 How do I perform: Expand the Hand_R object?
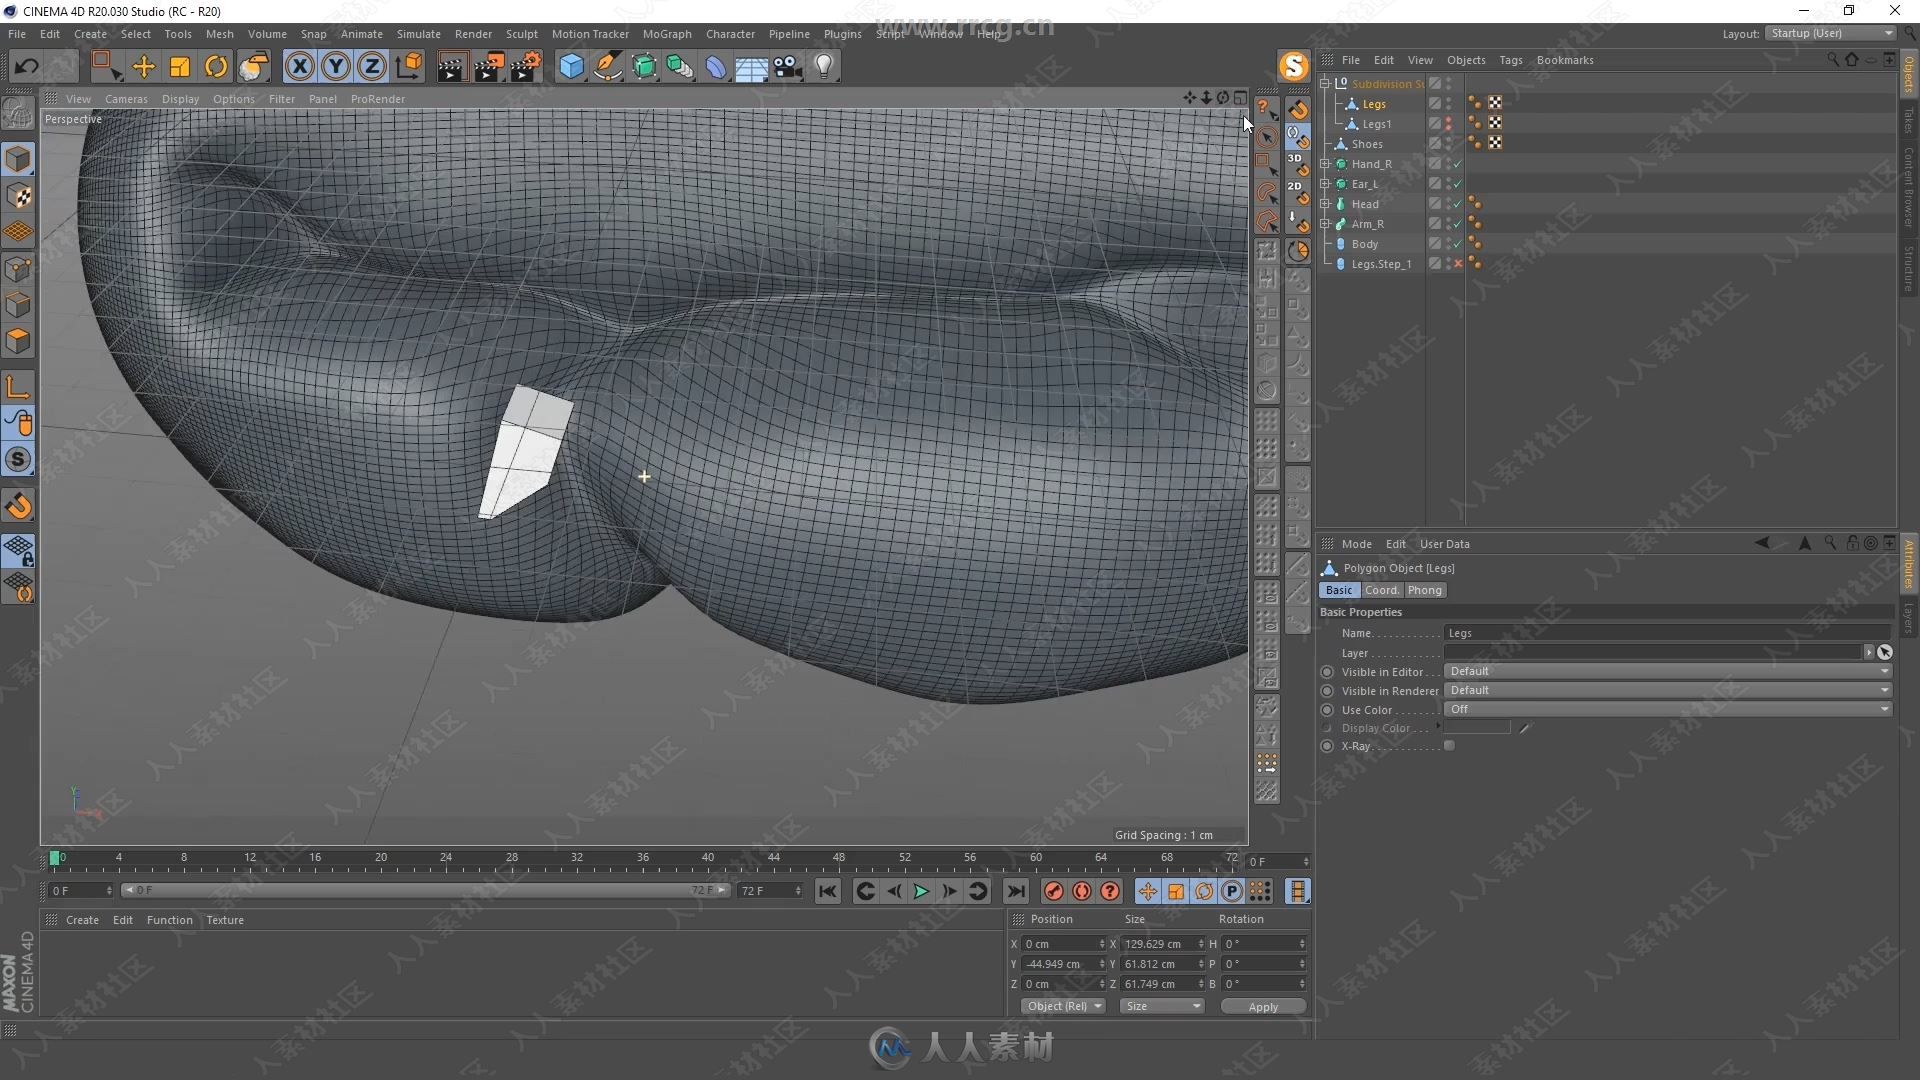1325,164
